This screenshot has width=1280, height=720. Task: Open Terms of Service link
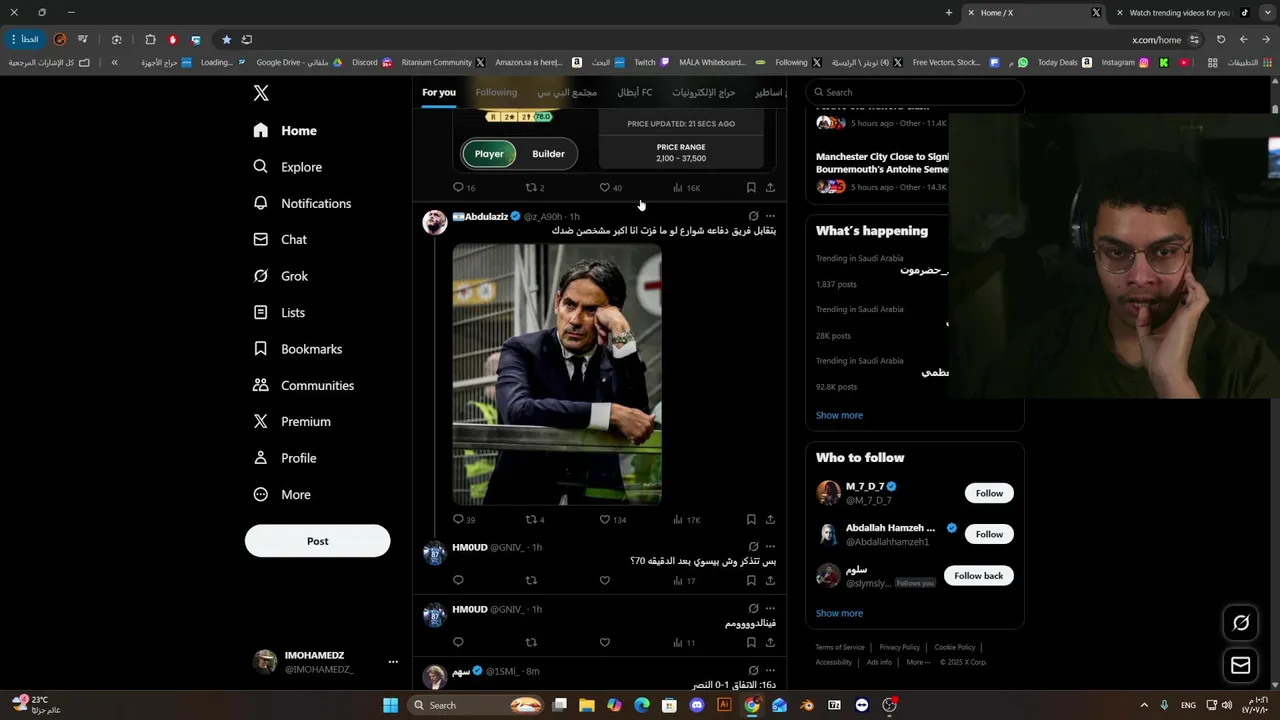[840, 647]
